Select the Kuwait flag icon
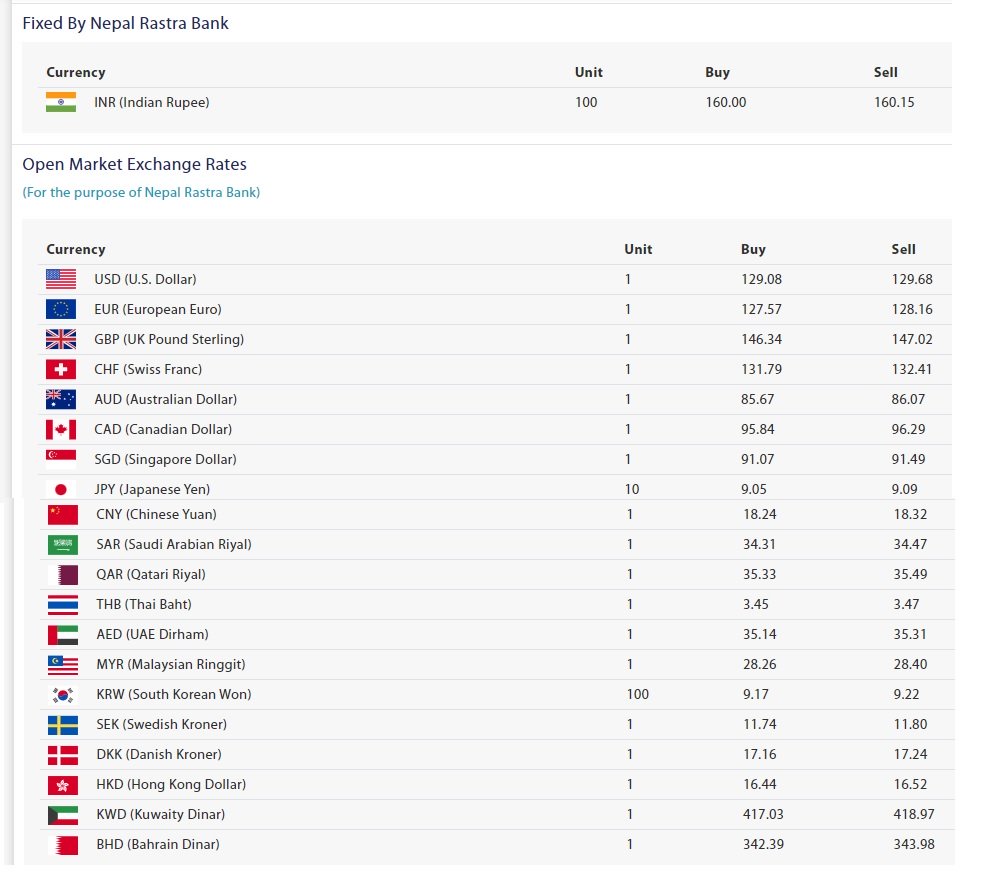 pos(62,814)
